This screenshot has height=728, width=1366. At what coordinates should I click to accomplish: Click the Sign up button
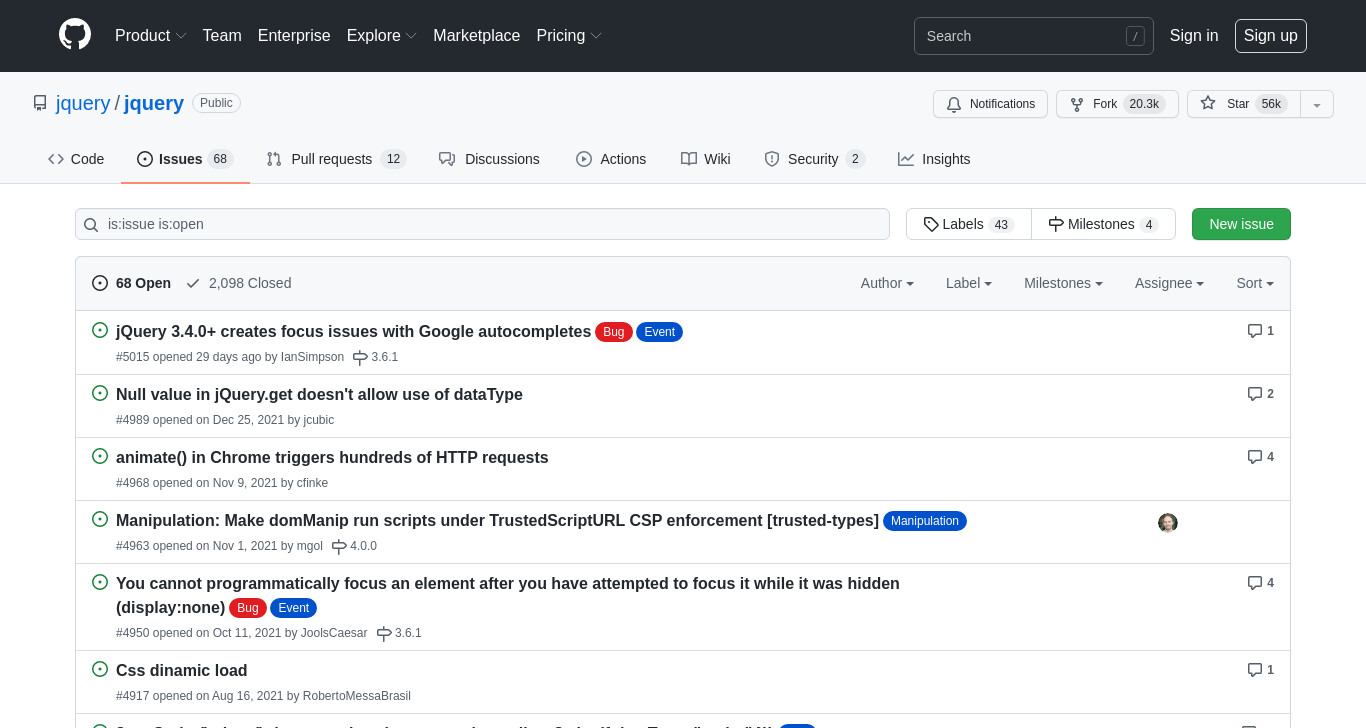point(1270,36)
